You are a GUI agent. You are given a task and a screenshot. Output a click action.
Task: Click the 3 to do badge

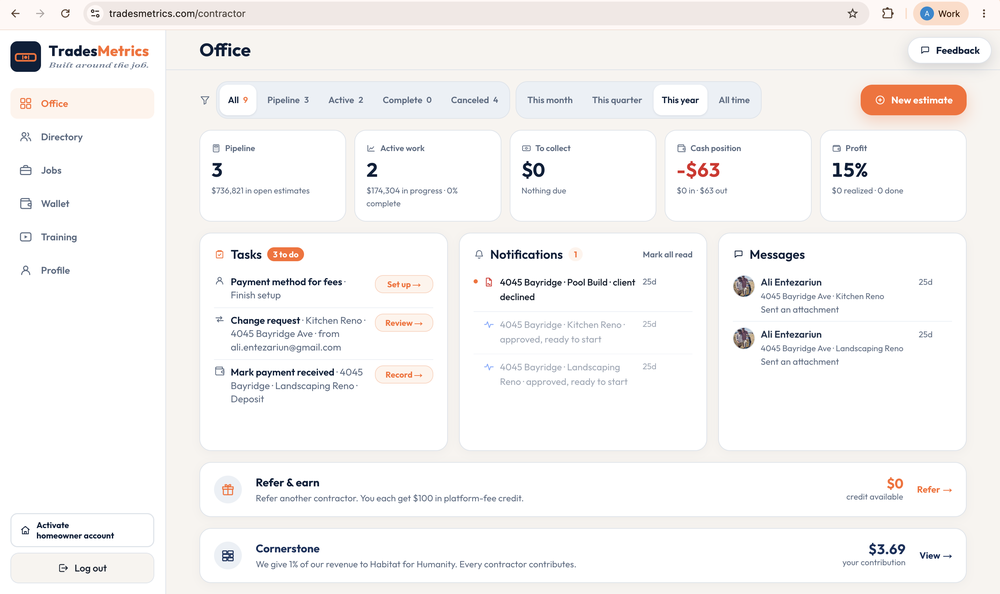point(286,255)
